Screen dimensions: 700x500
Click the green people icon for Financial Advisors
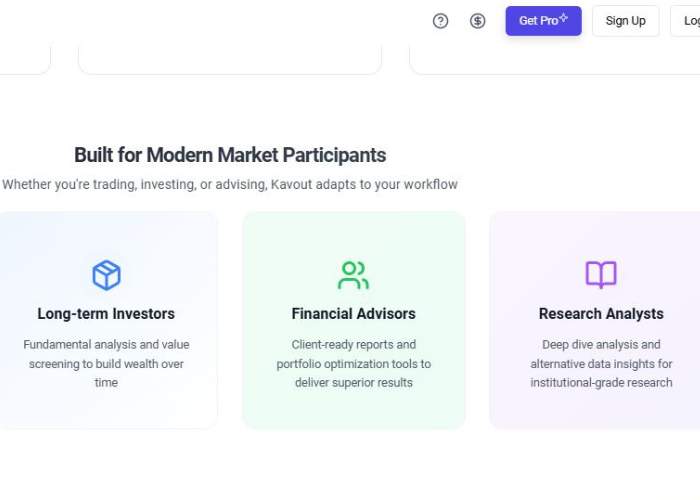pos(353,275)
